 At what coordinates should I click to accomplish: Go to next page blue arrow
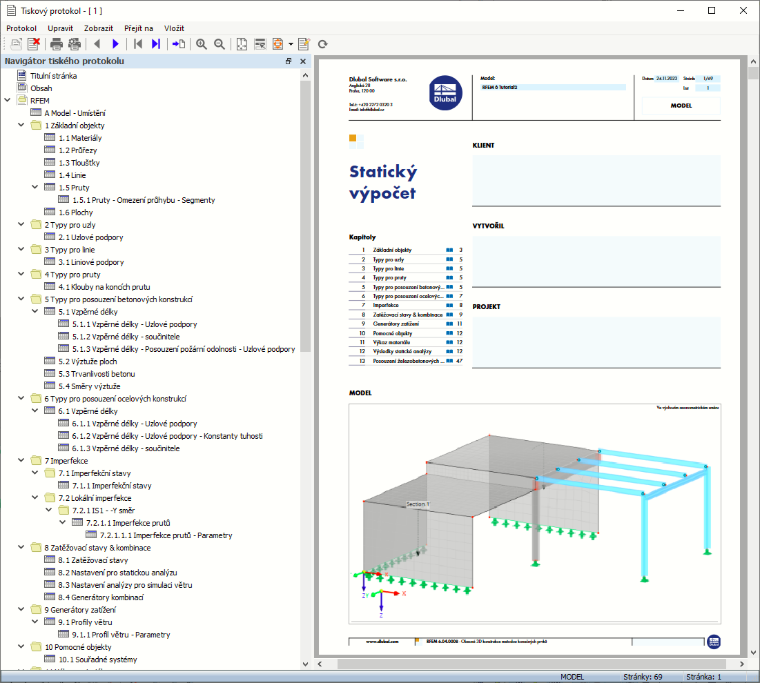(115, 44)
